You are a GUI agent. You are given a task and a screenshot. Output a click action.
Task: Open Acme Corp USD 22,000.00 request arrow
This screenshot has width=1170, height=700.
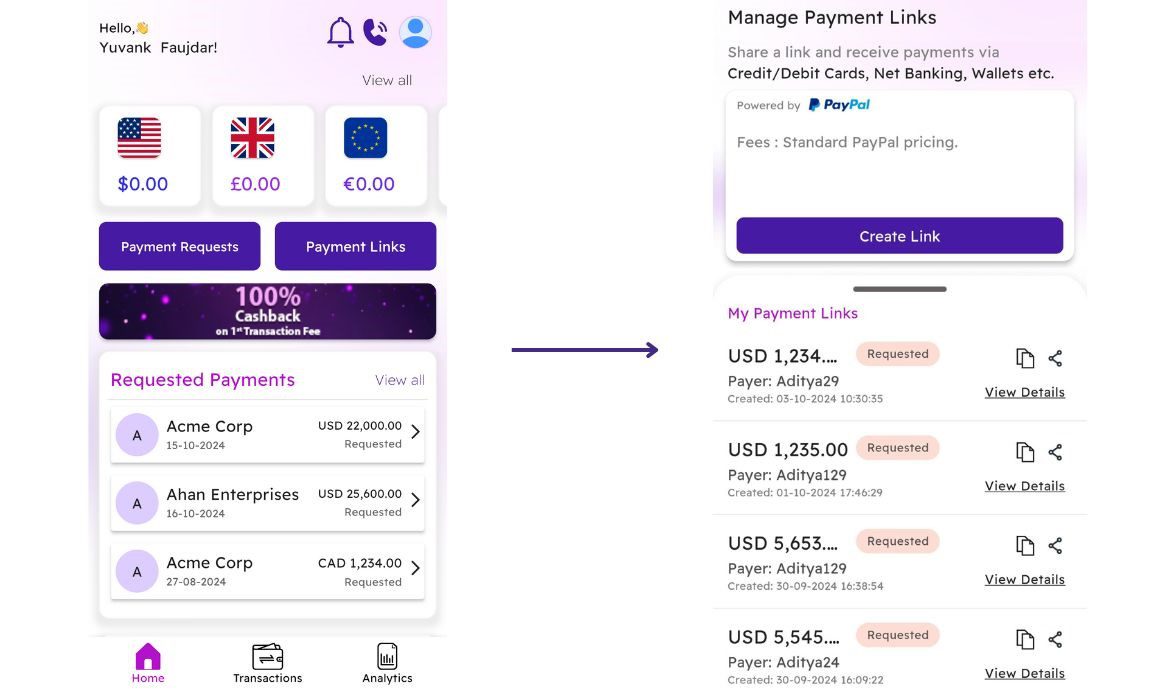[x=415, y=432]
